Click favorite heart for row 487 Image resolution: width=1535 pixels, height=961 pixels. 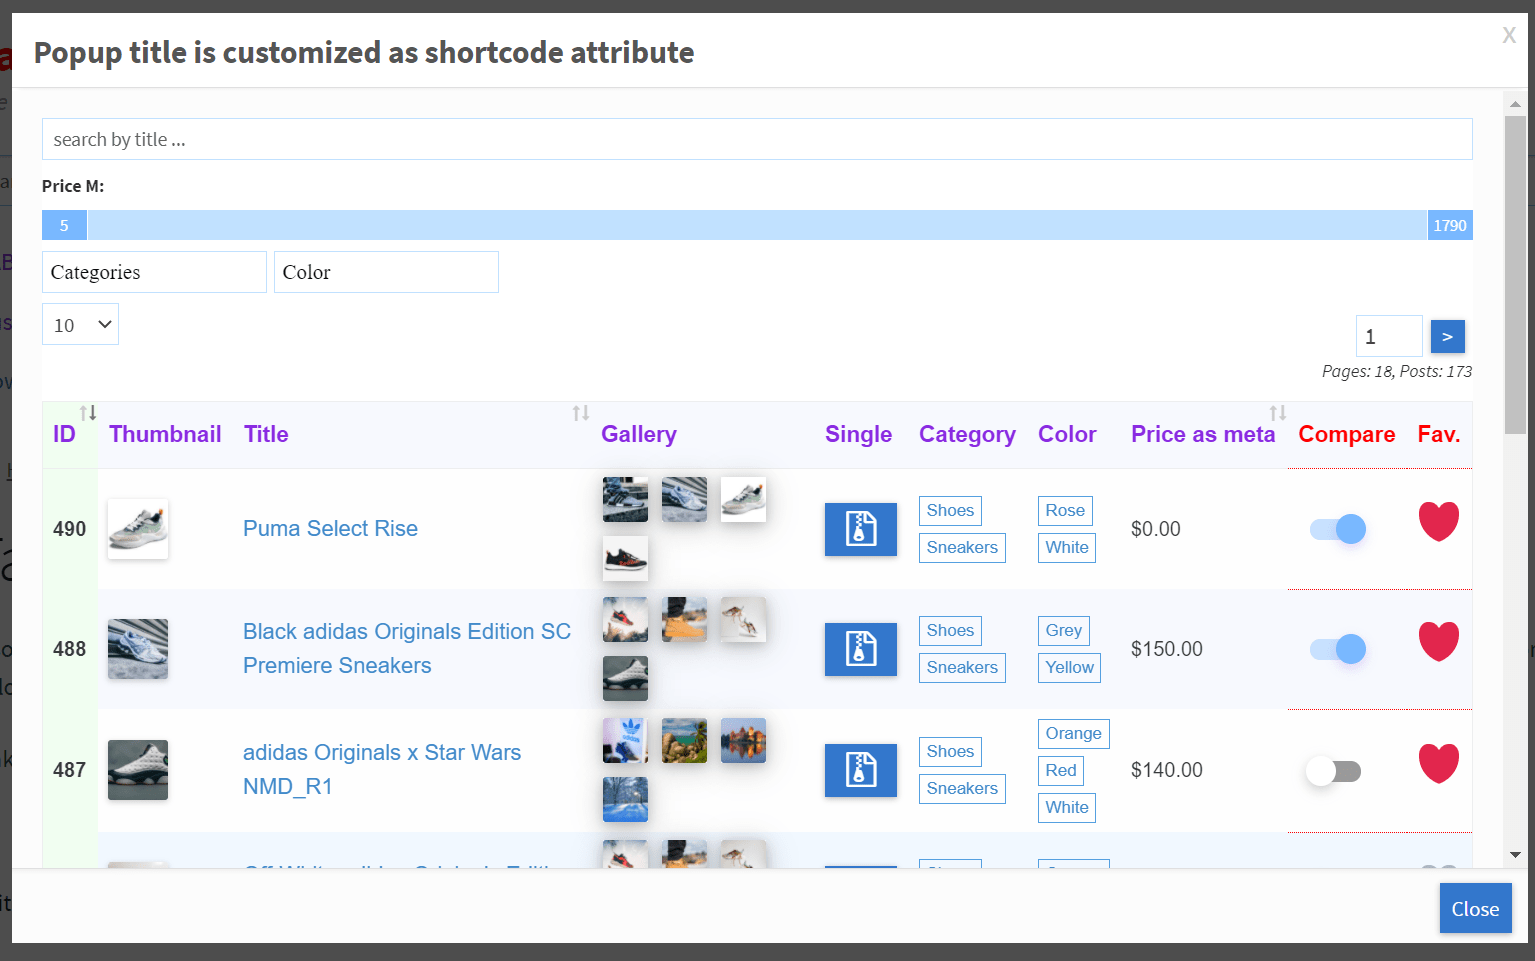tap(1439, 763)
